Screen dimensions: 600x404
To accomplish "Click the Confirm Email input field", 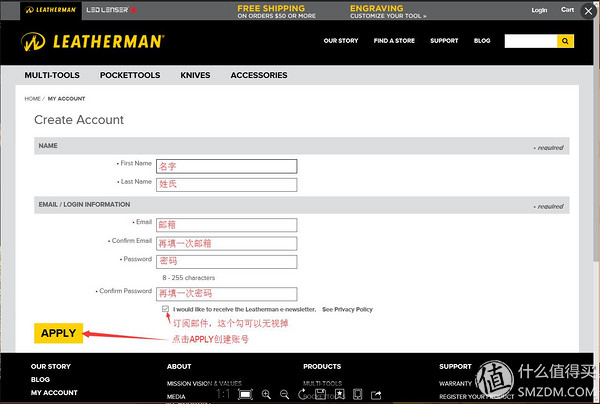I will [x=227, y=243].
